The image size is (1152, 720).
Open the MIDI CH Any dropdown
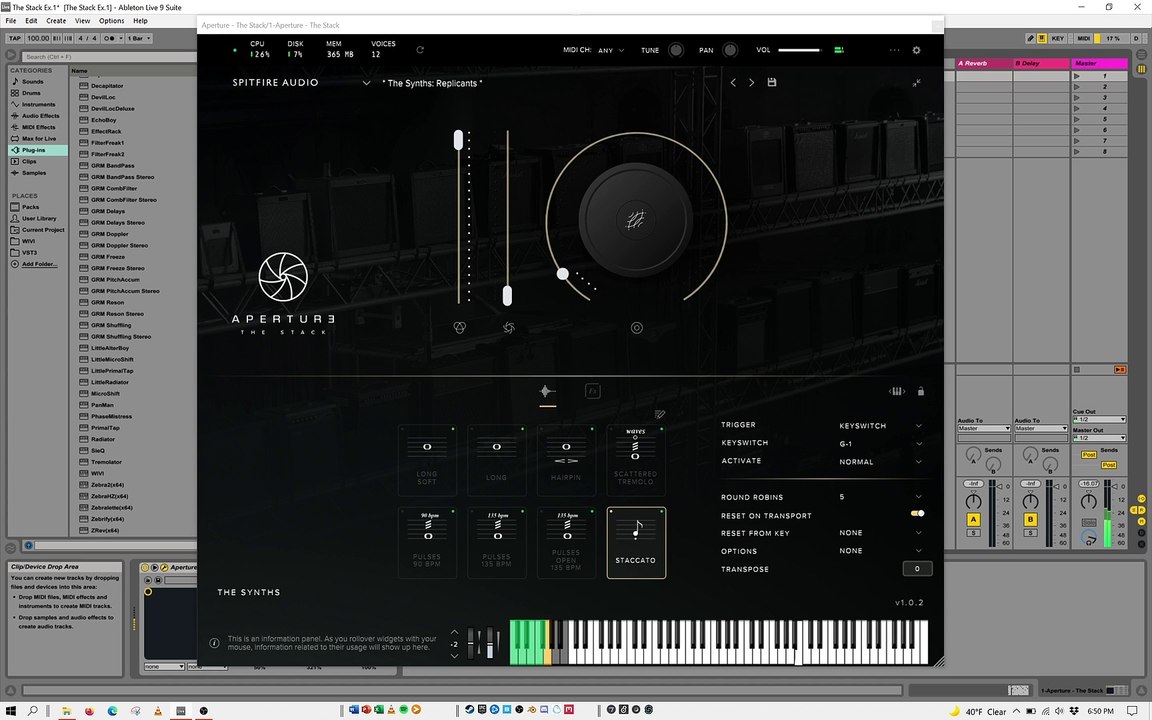pos(611,51)
